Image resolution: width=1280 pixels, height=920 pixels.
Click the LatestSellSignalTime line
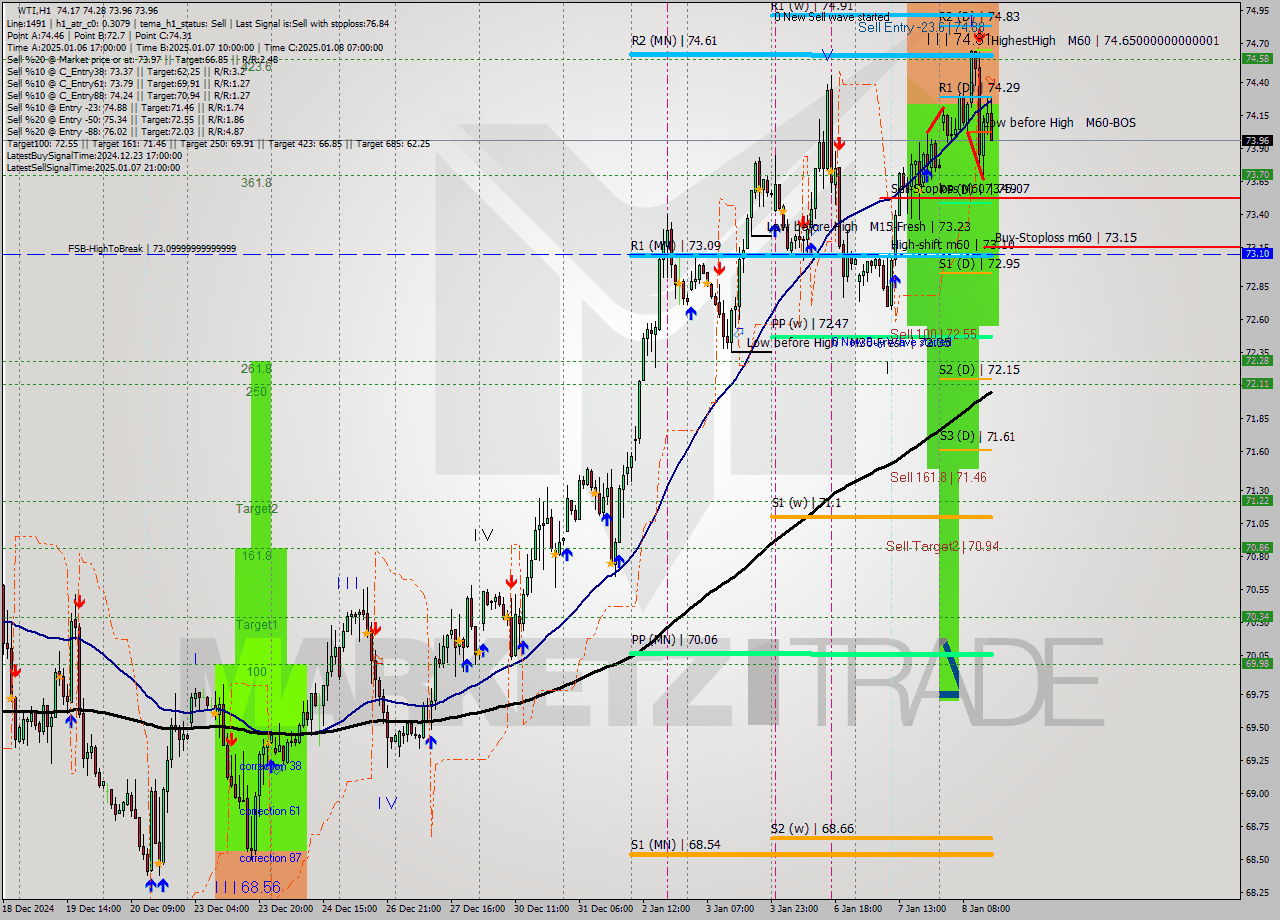(94, 168)
